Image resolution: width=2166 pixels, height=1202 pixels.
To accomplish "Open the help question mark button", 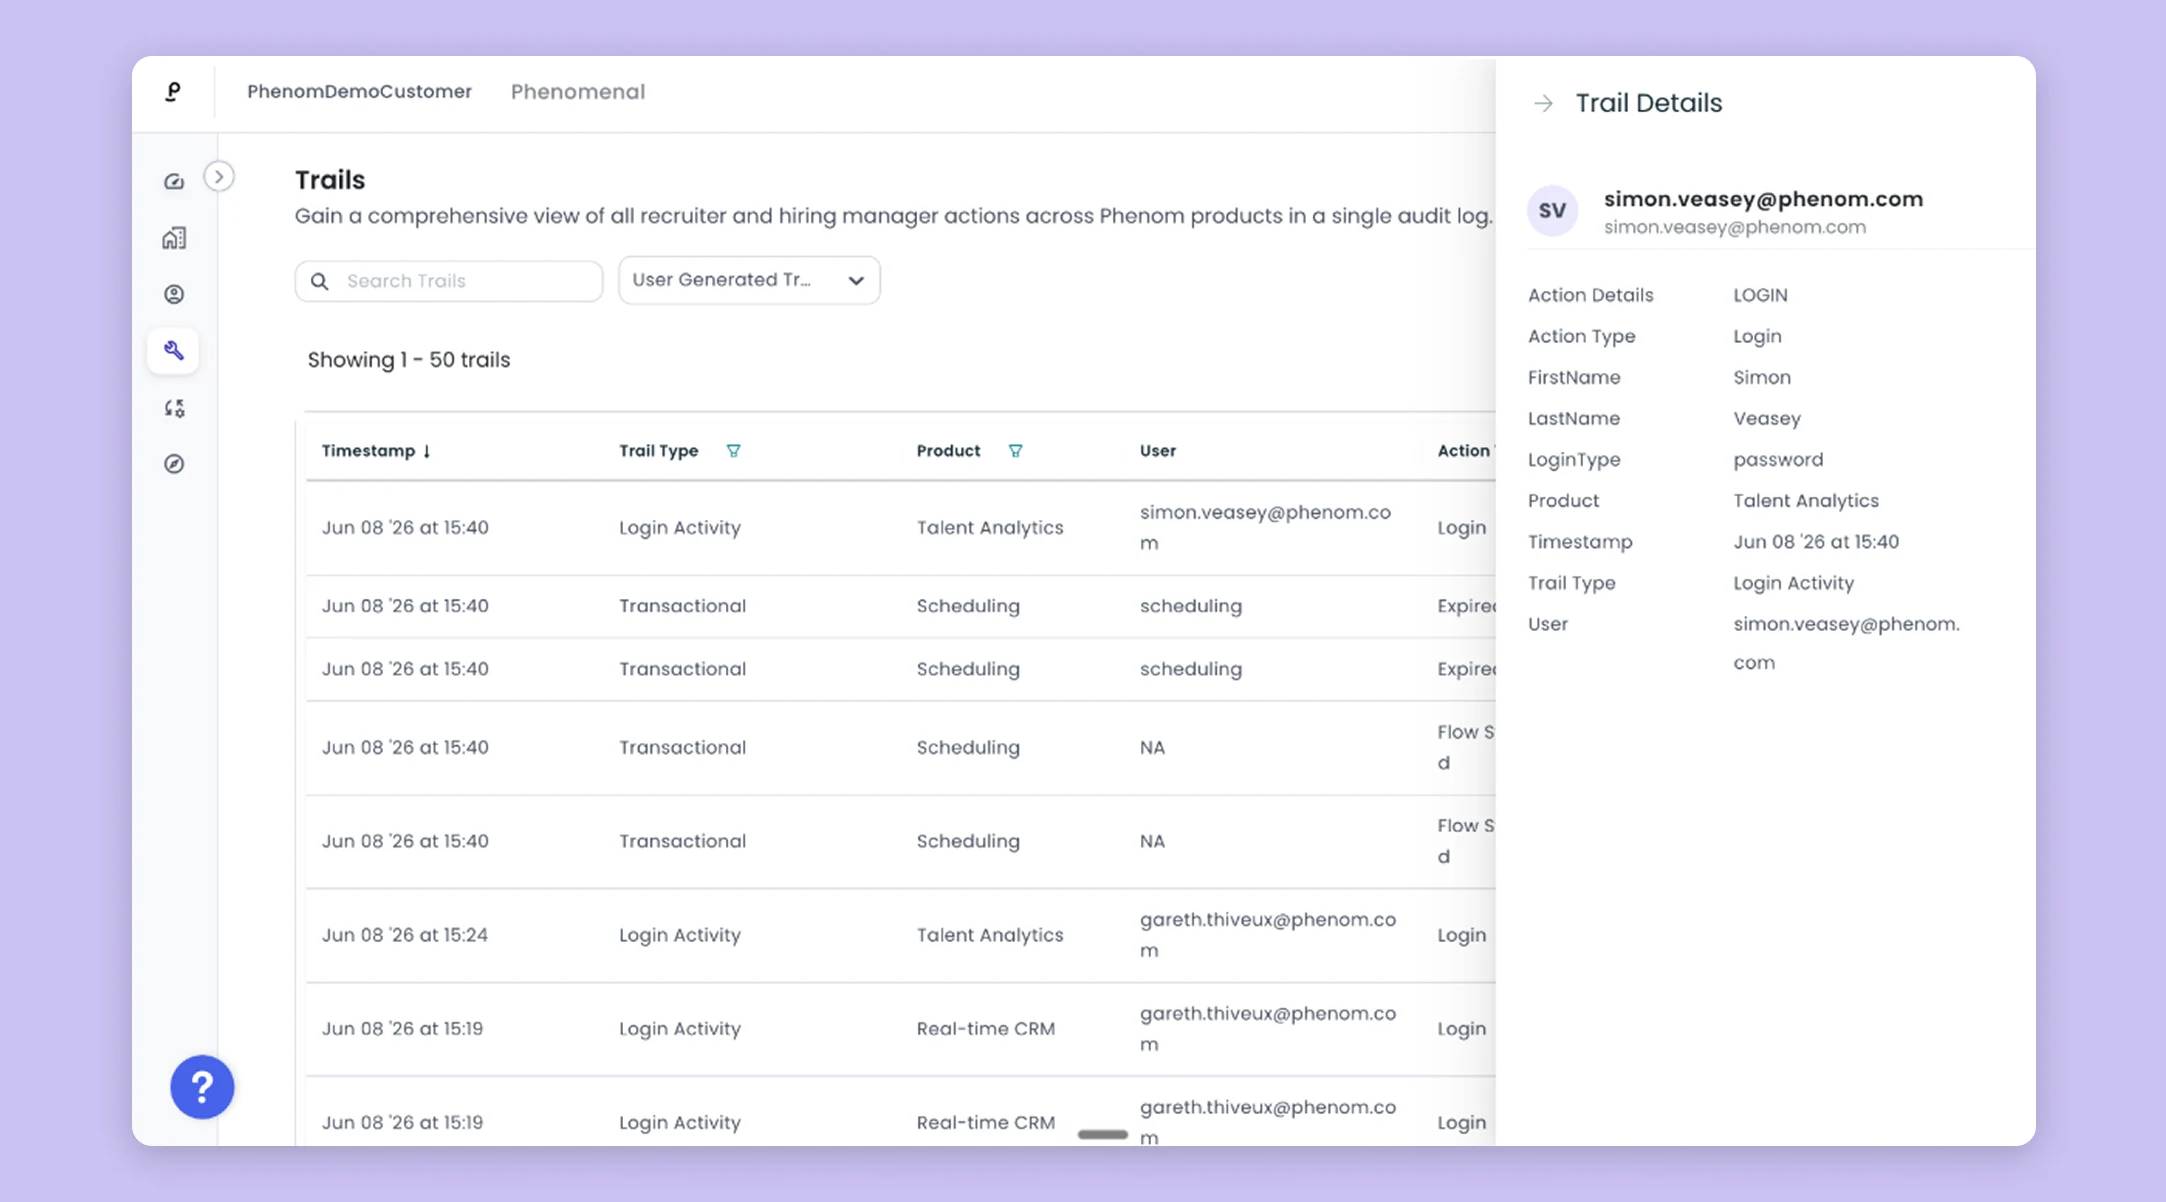I will point(202,1087).
